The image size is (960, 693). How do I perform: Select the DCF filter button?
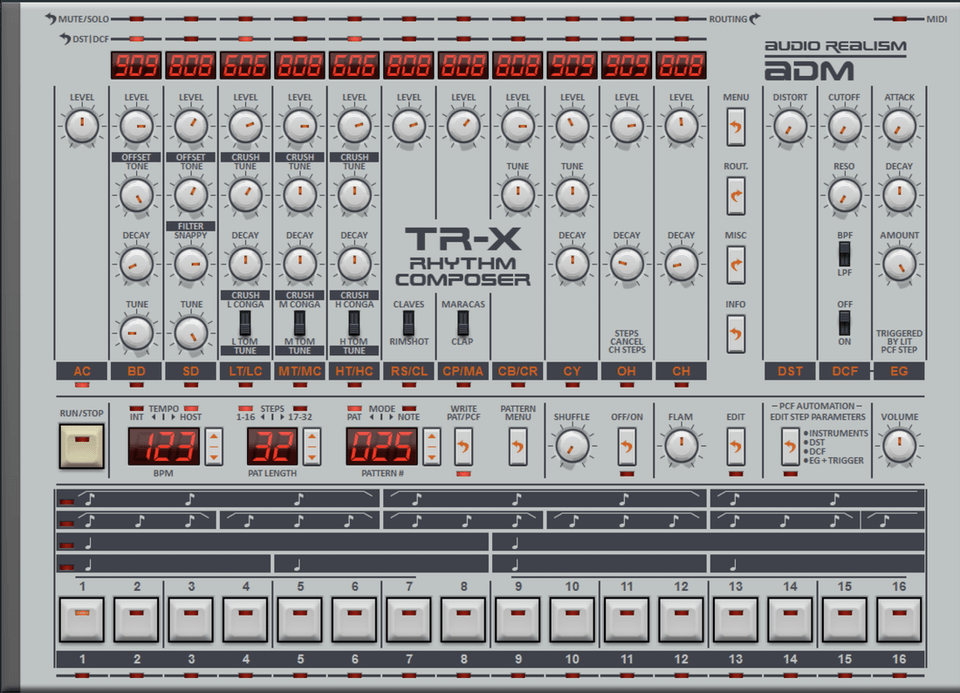[844, 371]
